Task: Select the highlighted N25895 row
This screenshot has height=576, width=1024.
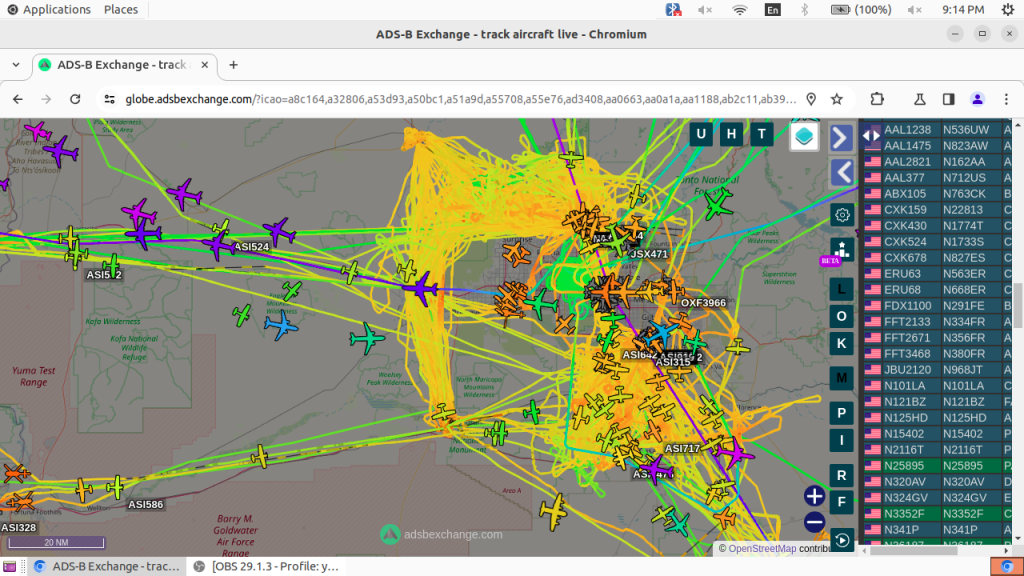Action: point(935,466)
